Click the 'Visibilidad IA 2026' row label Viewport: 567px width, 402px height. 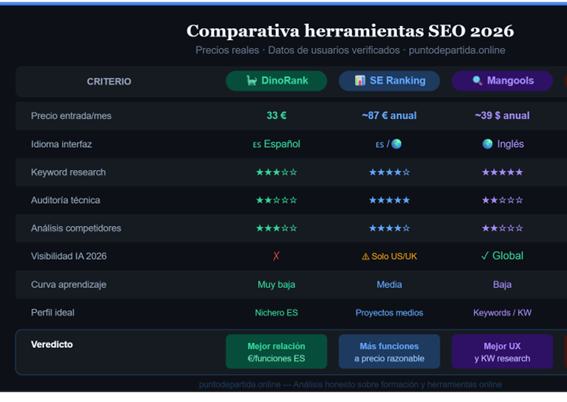pos(69,256)
